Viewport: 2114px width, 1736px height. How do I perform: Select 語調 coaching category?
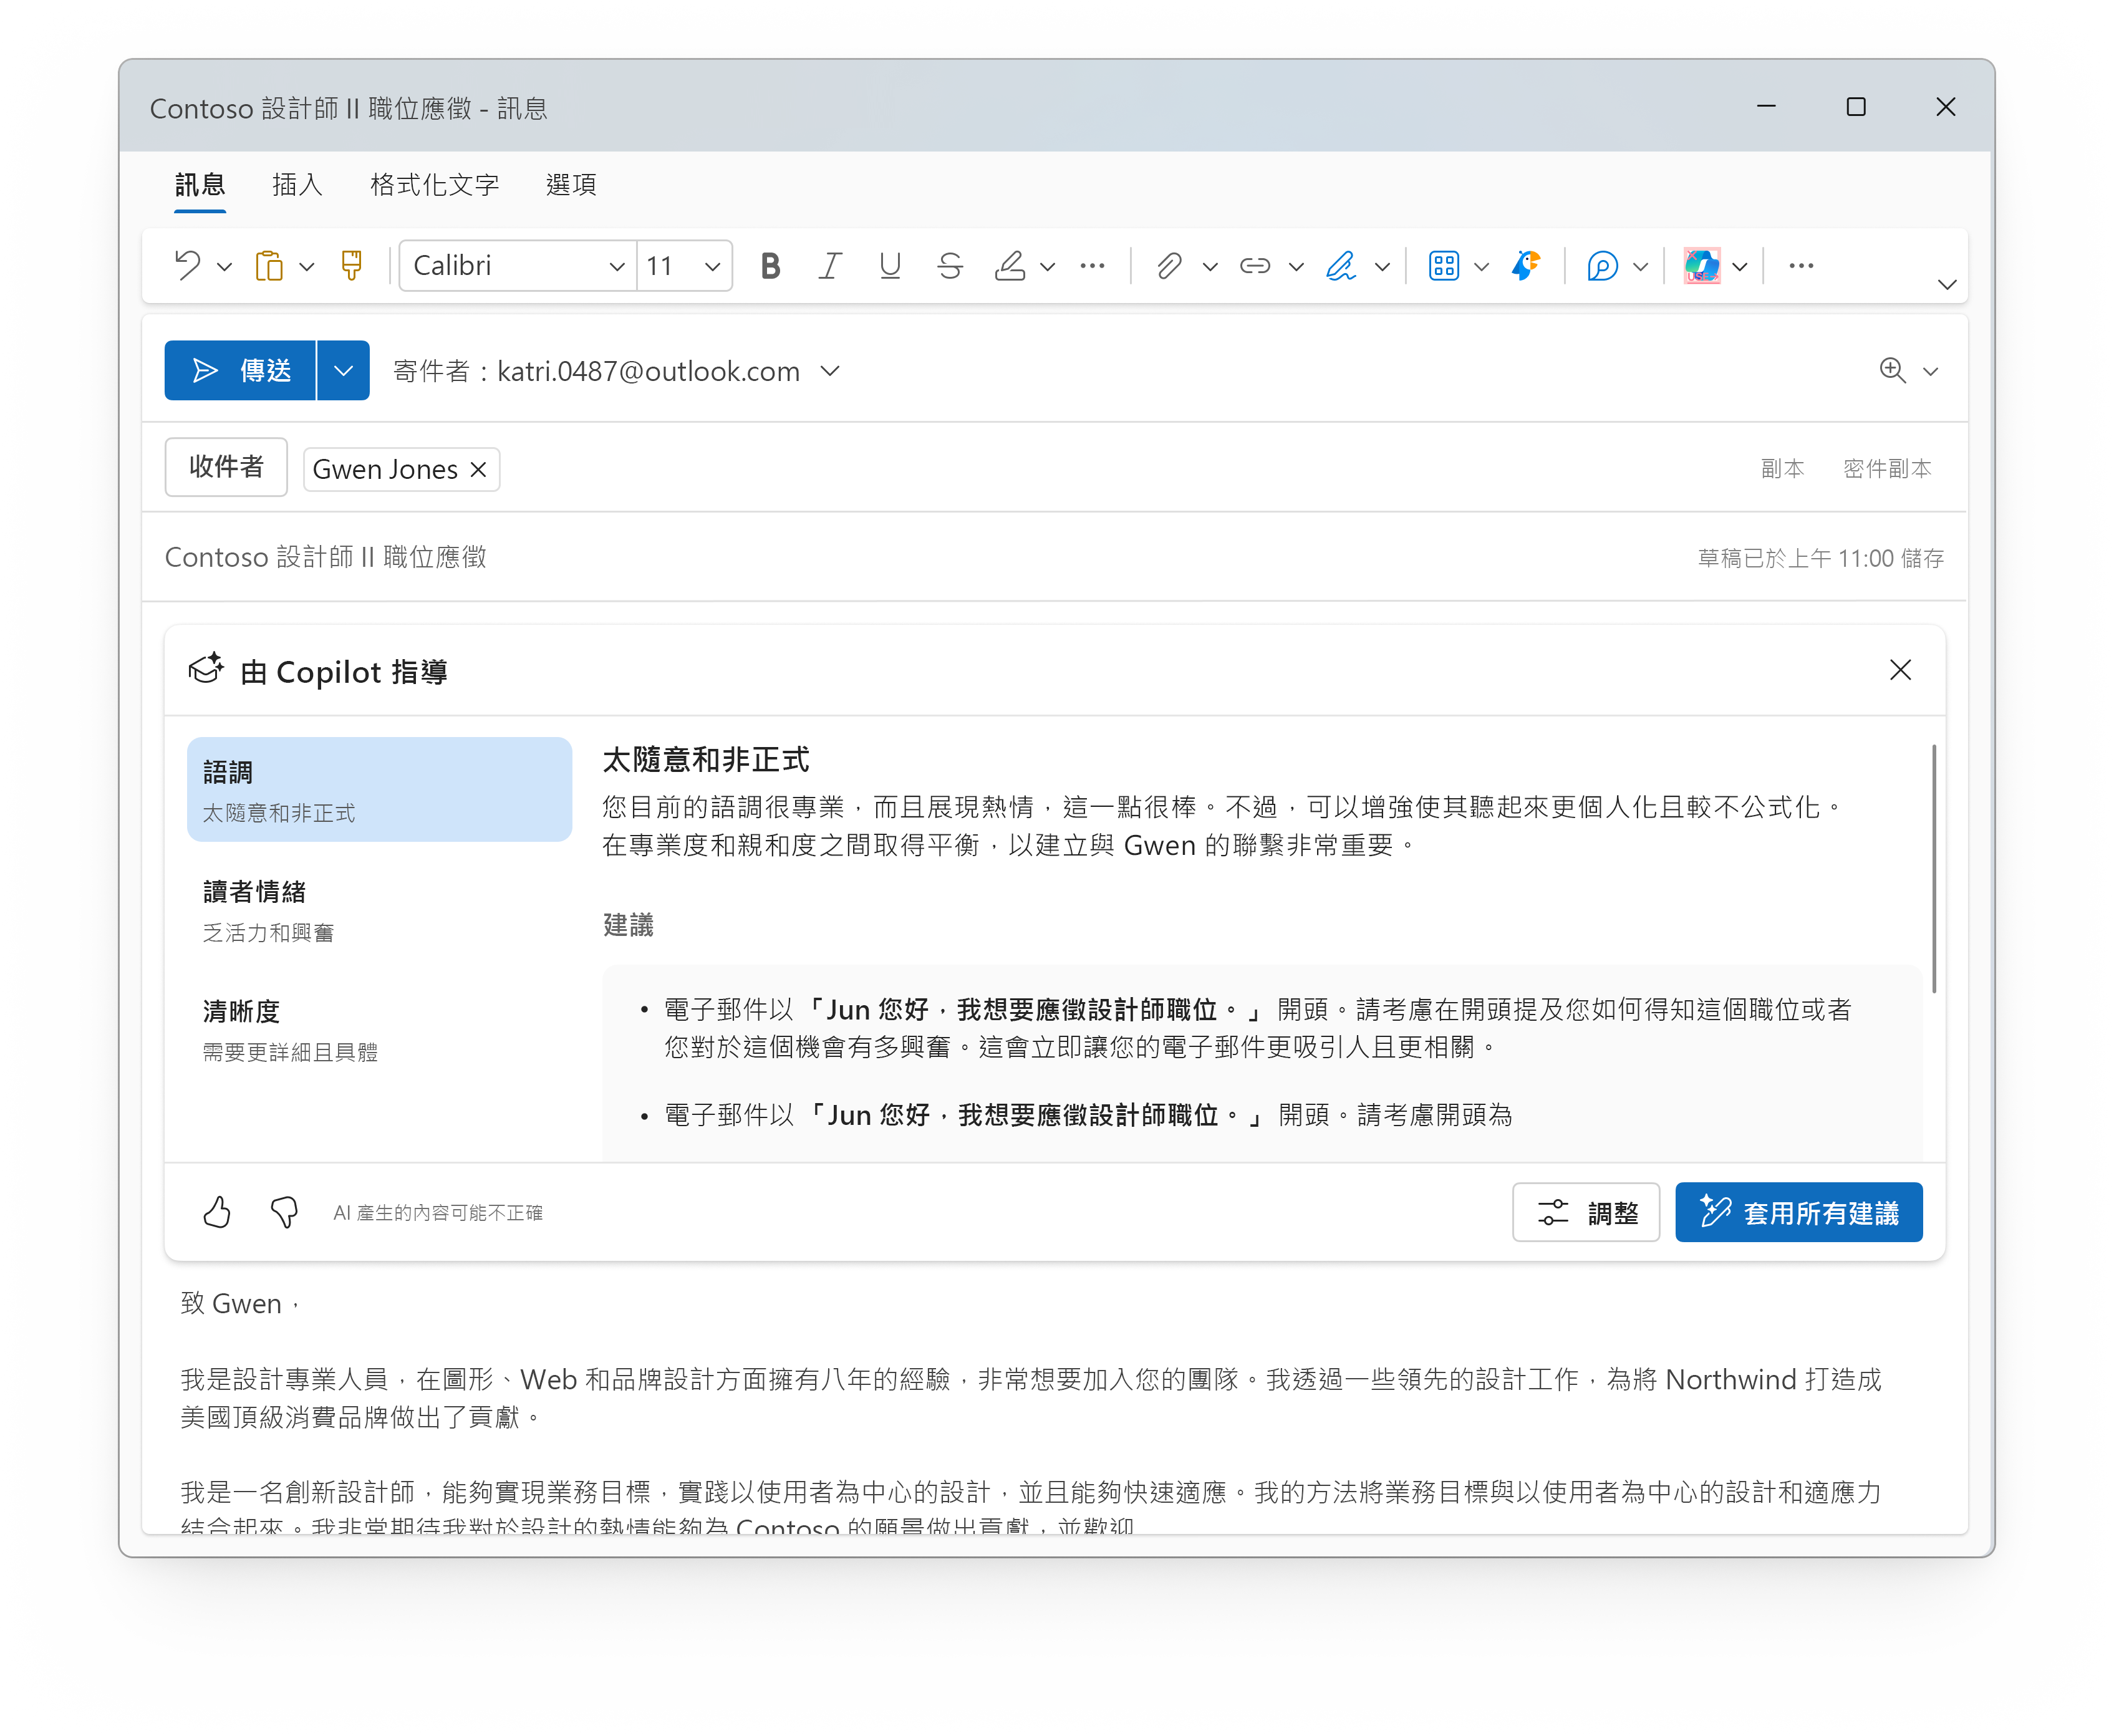pos(379,790)
